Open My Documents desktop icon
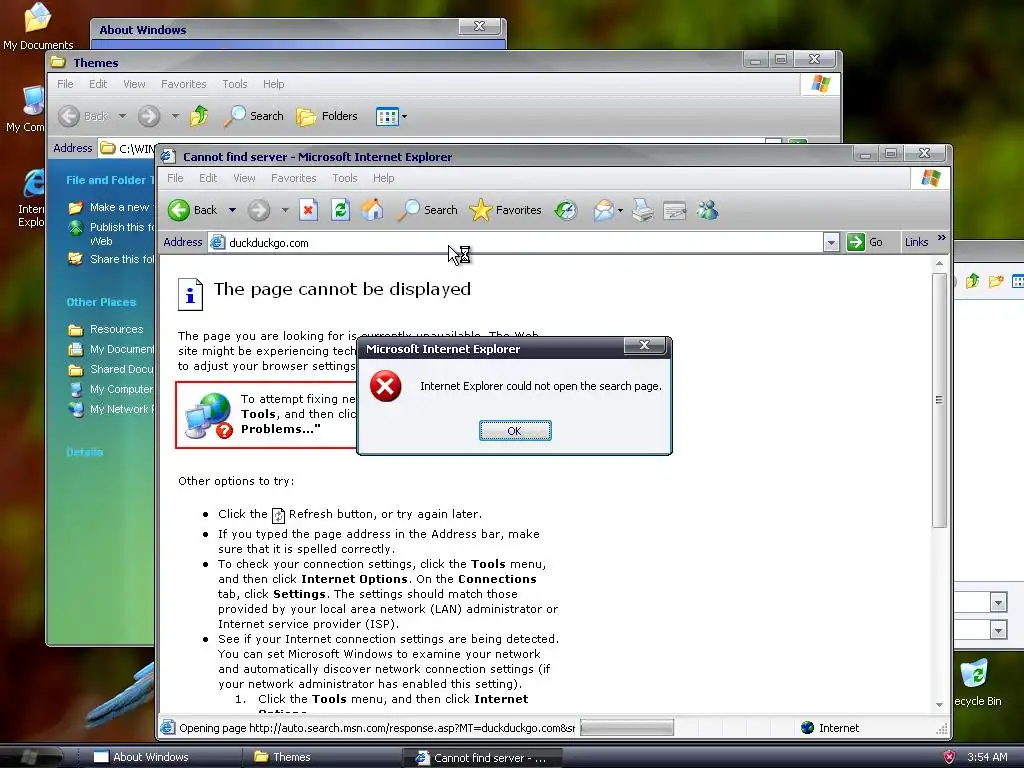1024x768 pixels. [37, 26]
